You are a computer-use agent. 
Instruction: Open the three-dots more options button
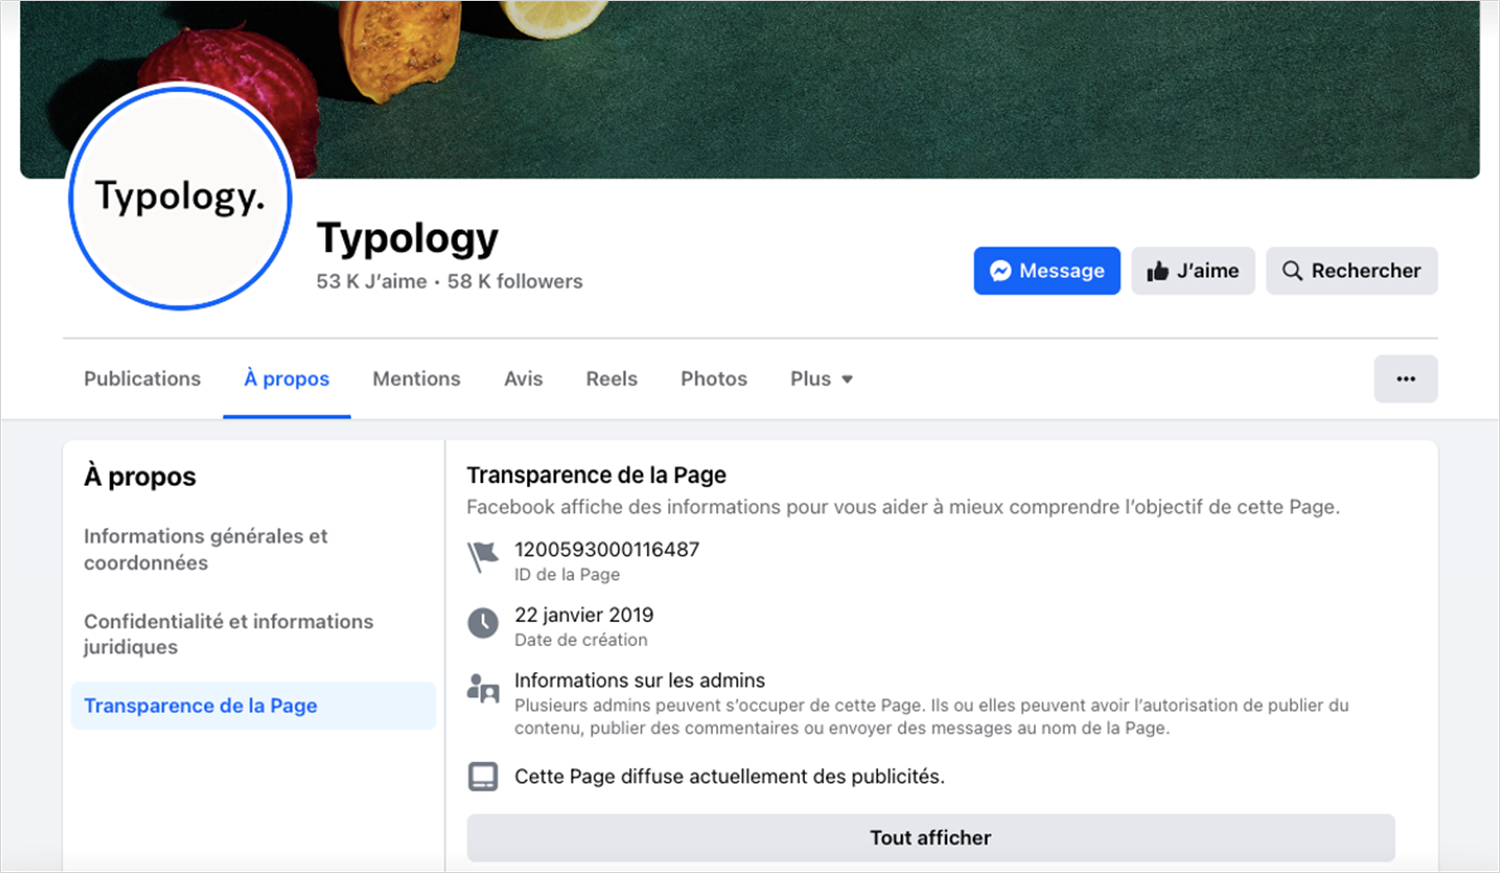click(1406, 379)
